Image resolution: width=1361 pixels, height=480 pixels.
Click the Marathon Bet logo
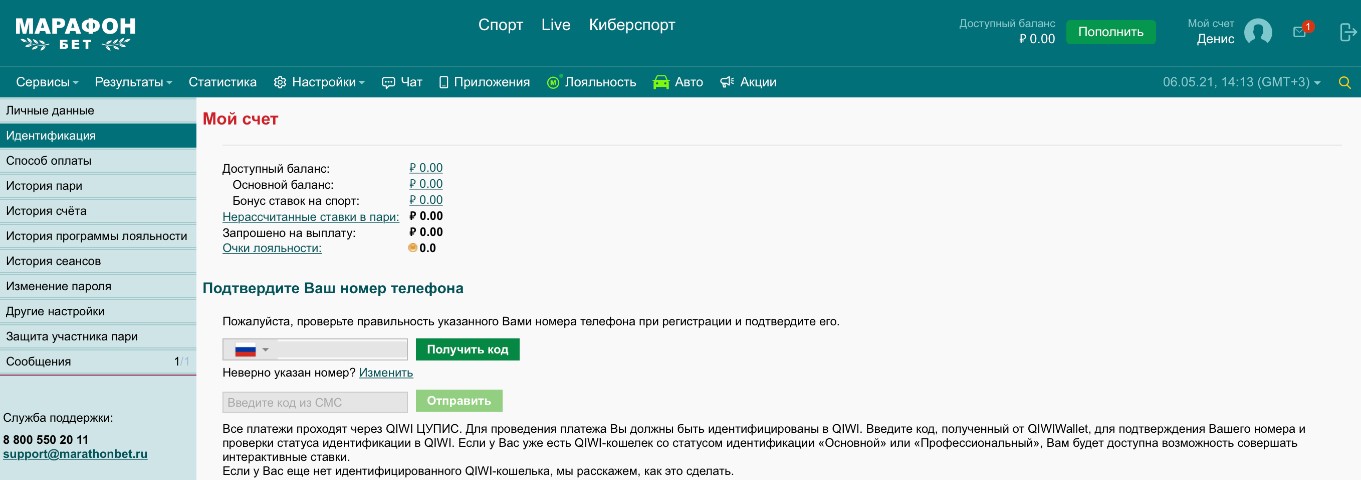tap(75, 33)
